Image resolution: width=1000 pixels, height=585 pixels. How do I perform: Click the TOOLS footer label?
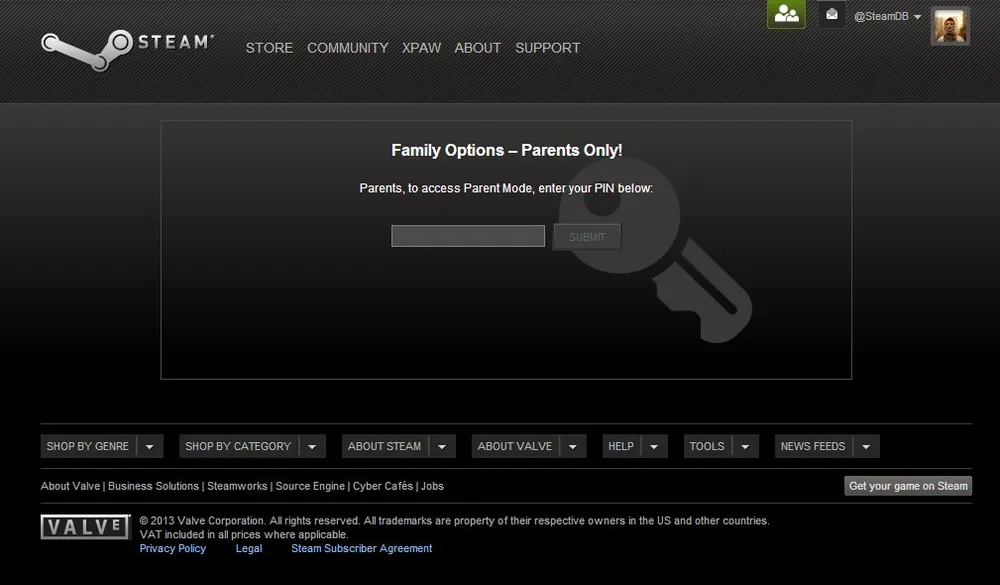click(707, 447)
